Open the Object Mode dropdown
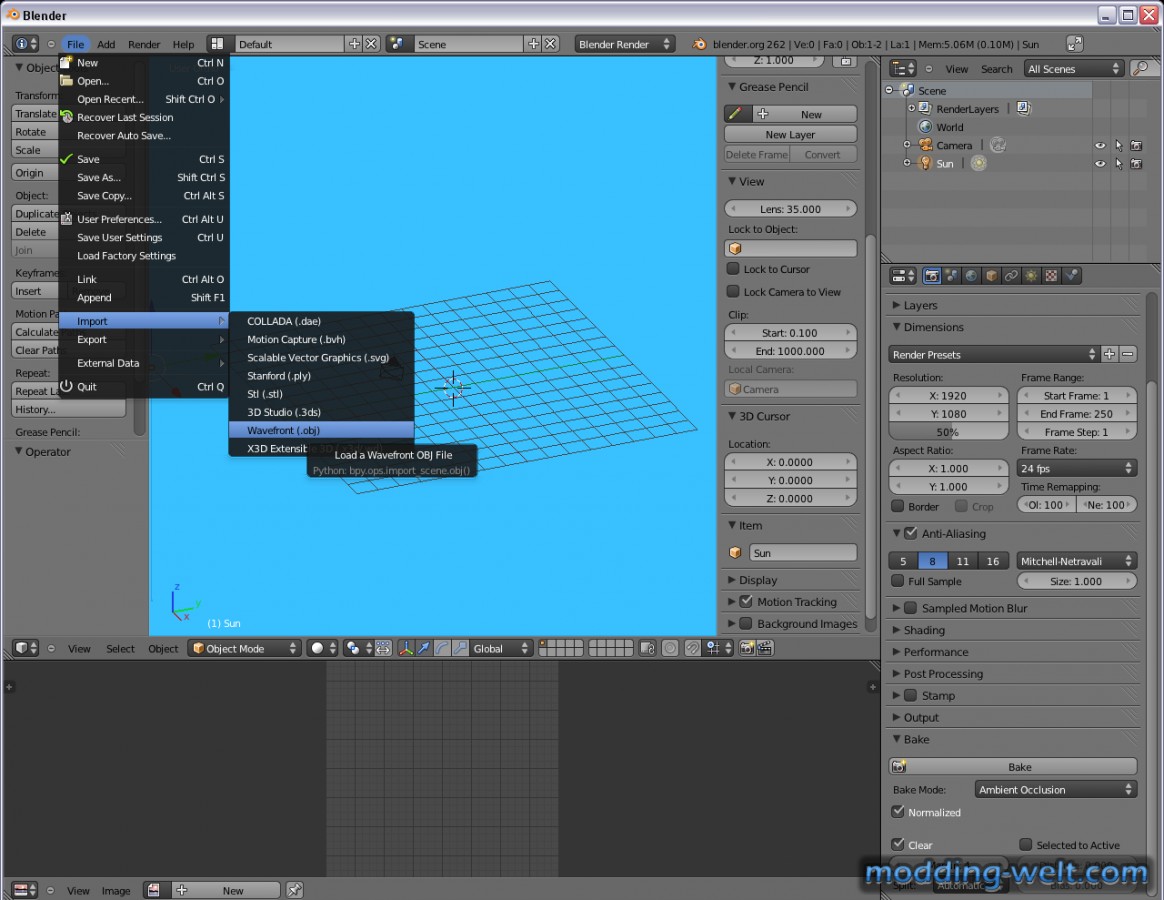Image resolution: width=1164 pixels, height=900 pixels. click(x=244, y=648)
